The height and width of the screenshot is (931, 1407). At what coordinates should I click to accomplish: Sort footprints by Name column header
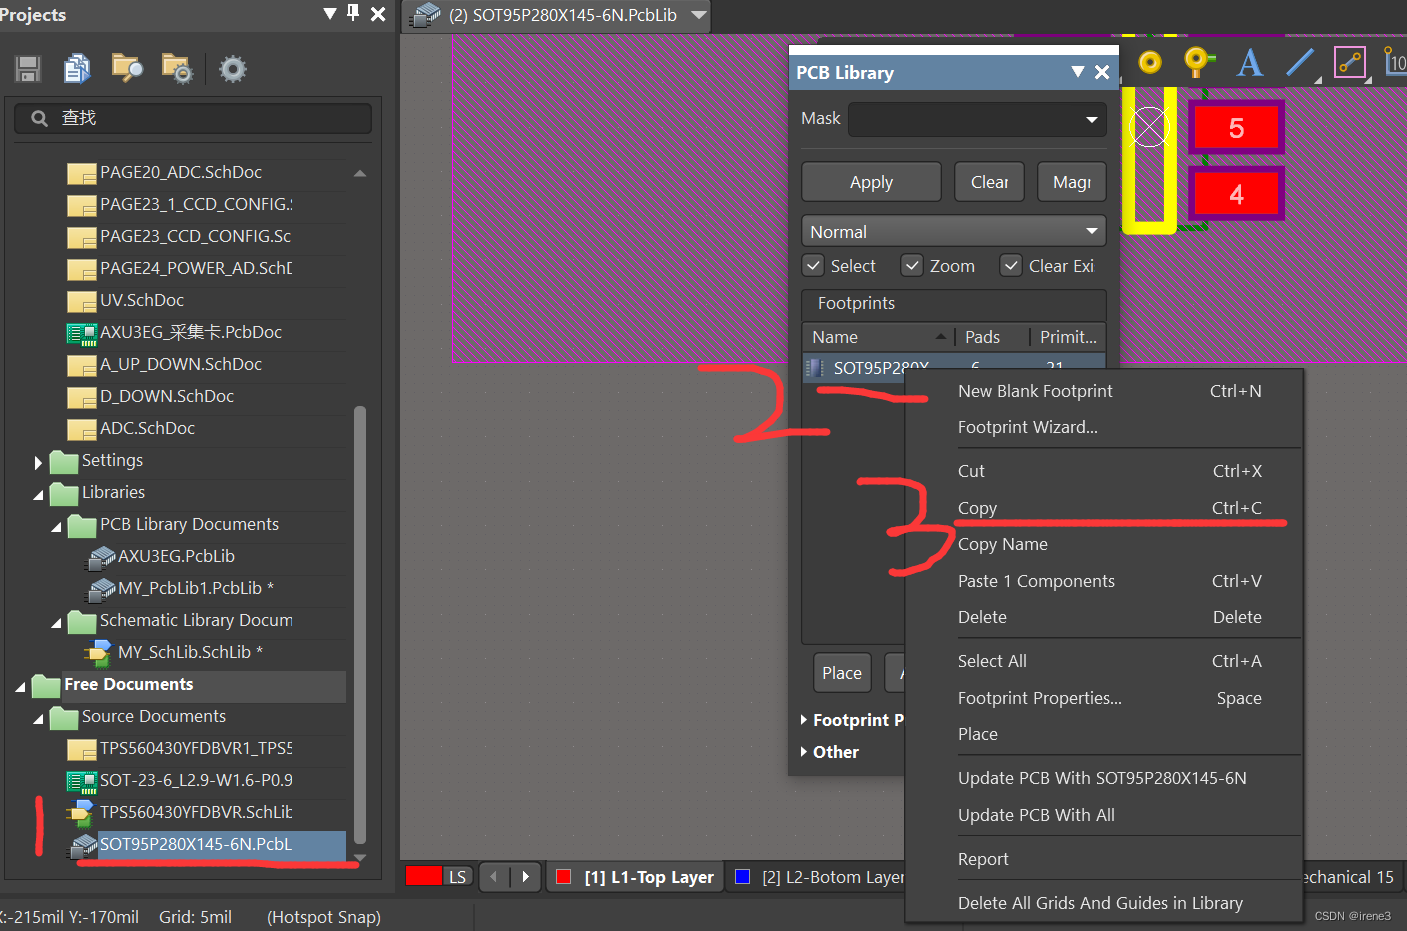[x=878, y=337]
